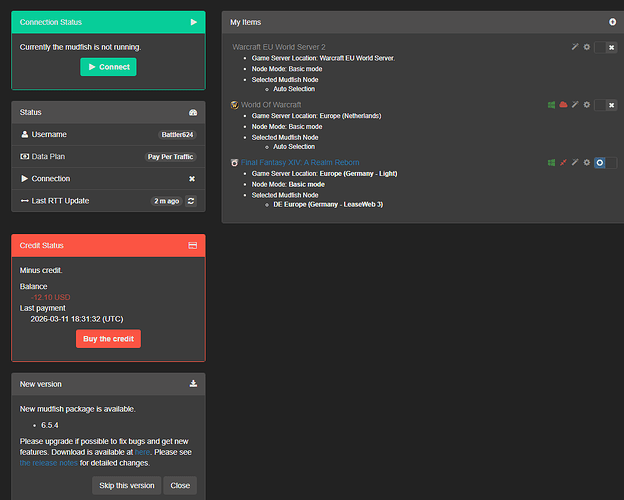Toggle off the Final Fantasy XIV switch
Image resolution: width=624 pixels, height=500 pixels.
pos(605,163)
